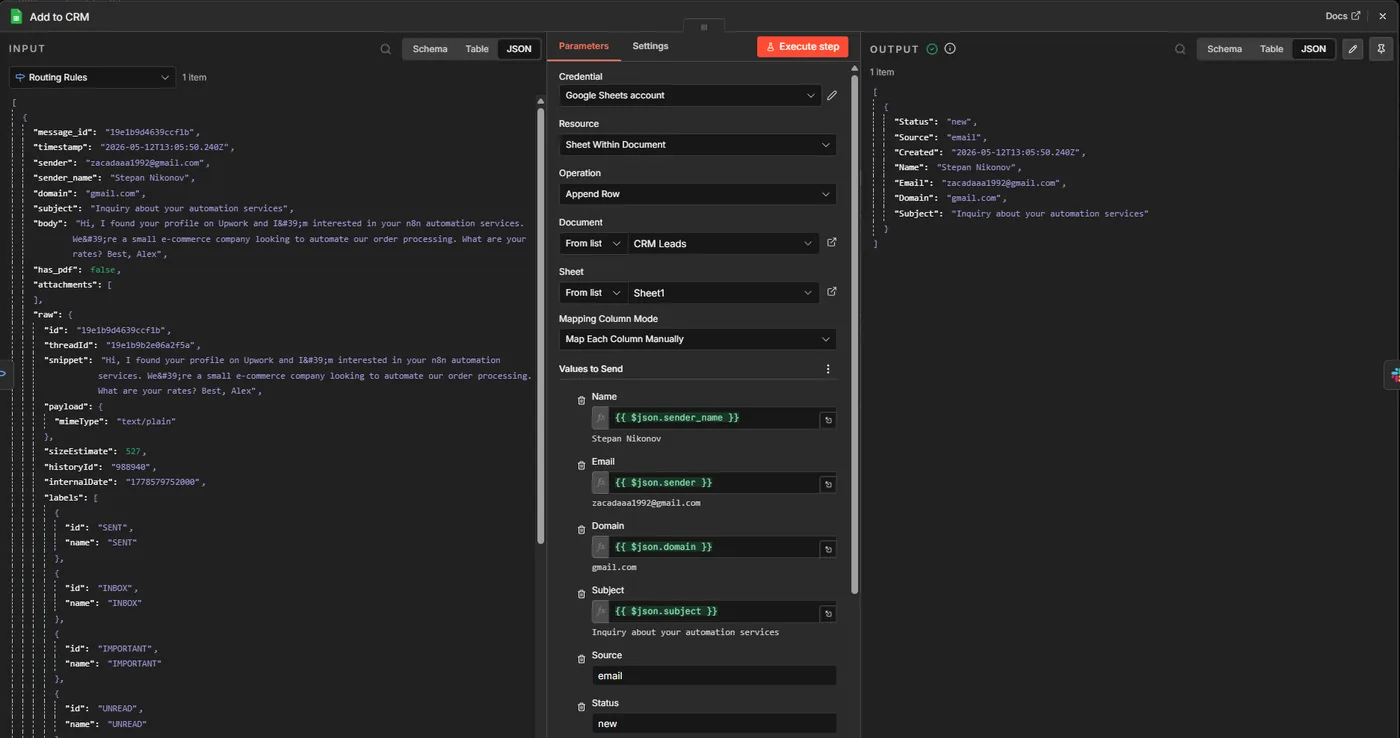
Task: Switch to the Parameters tab
Action: coord(583,46)
